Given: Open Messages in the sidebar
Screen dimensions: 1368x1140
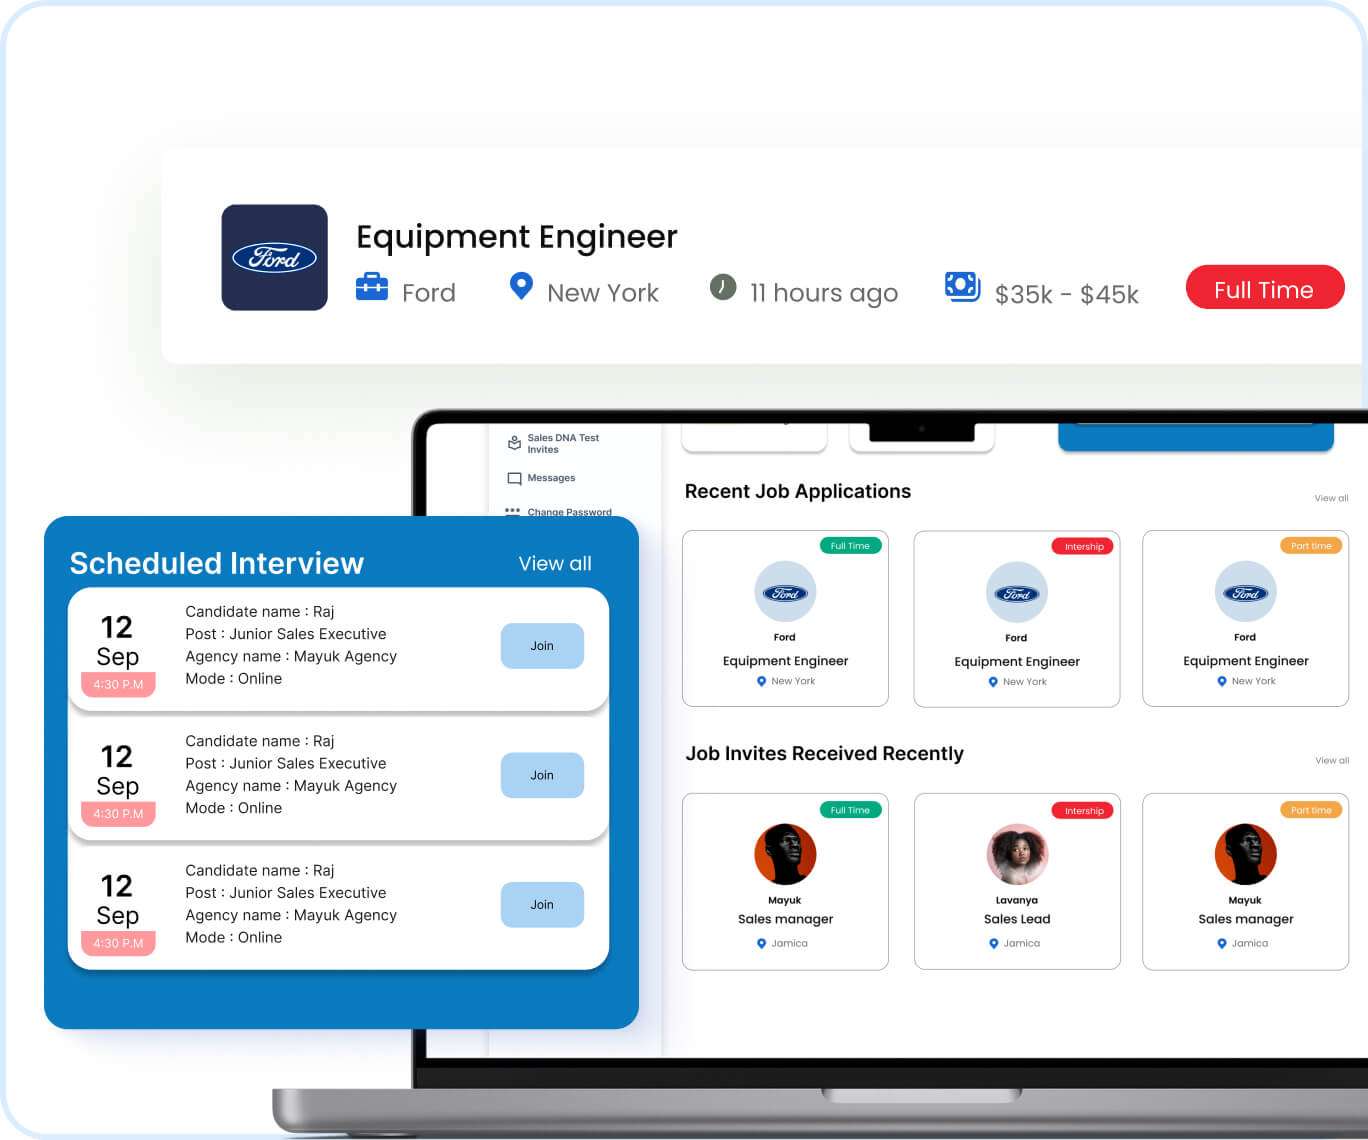Looking at the screenshot, I should [551, 478].
